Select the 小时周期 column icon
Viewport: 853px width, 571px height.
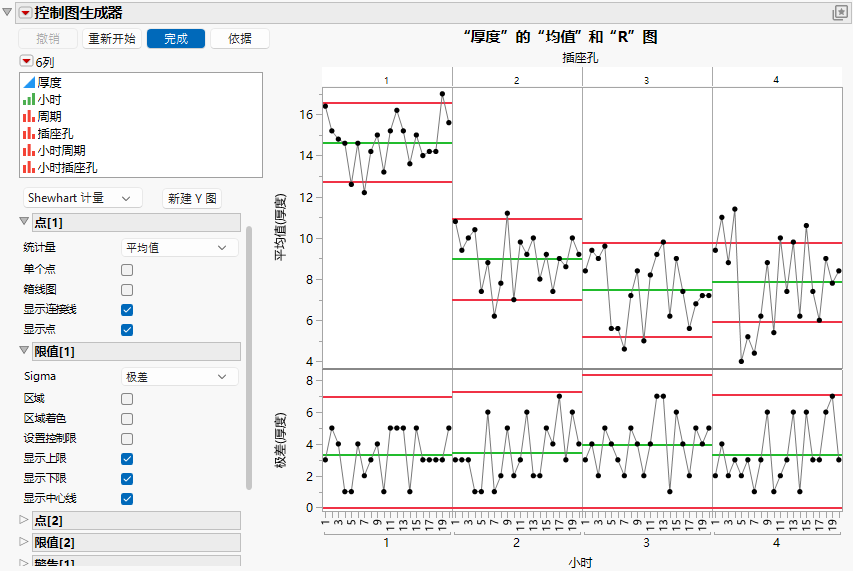[29, 151]
